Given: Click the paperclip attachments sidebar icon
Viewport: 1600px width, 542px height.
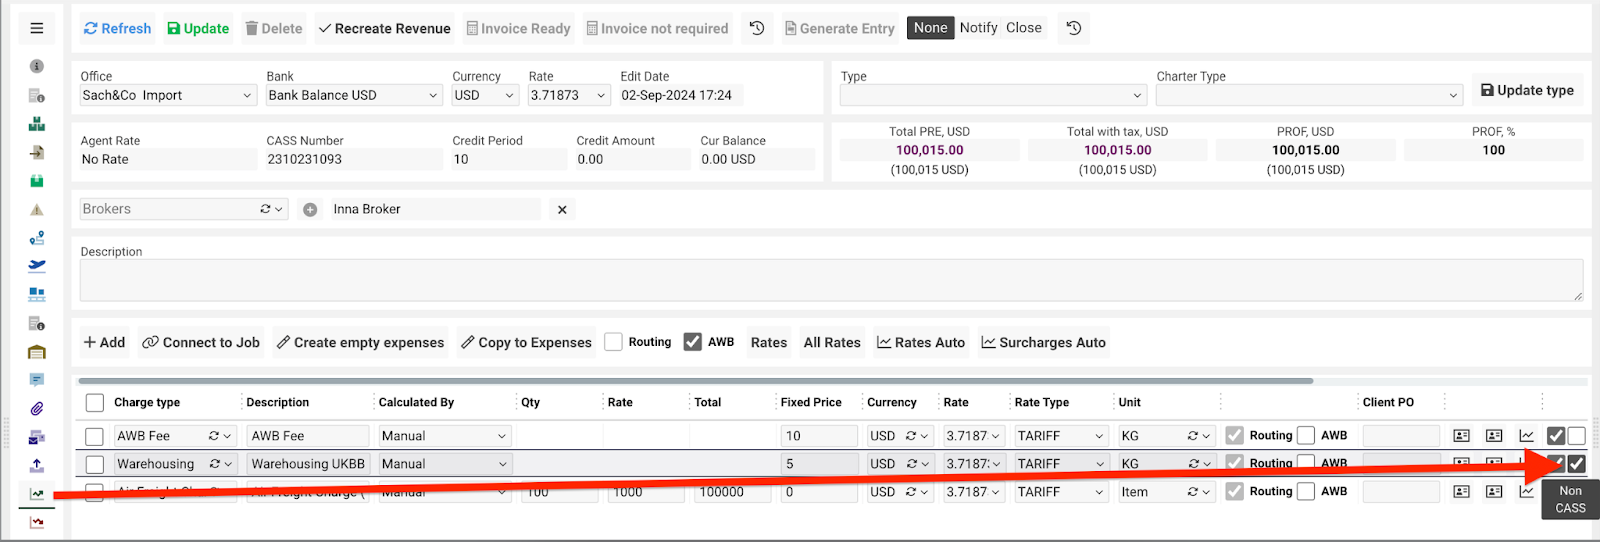Looking at the screenshot, I should coord(37,408).
